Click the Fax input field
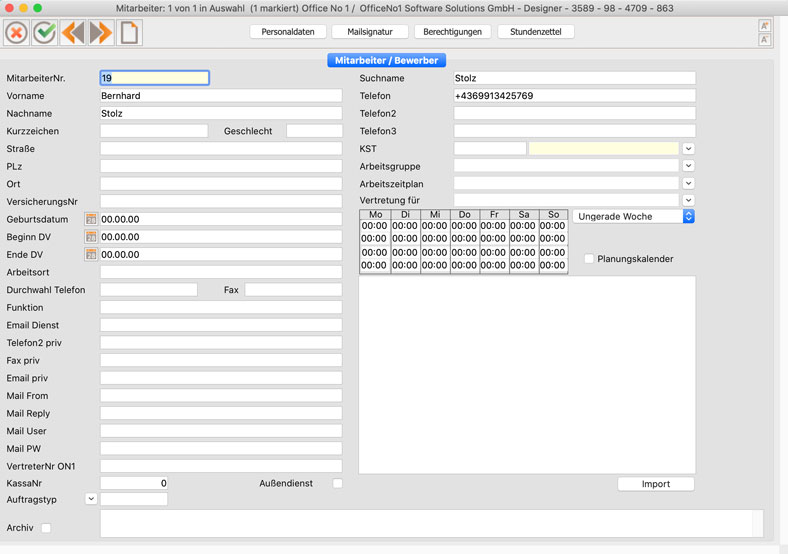This screenshot has width=788, height=554. pyautogui.click(x=293, y=290)
